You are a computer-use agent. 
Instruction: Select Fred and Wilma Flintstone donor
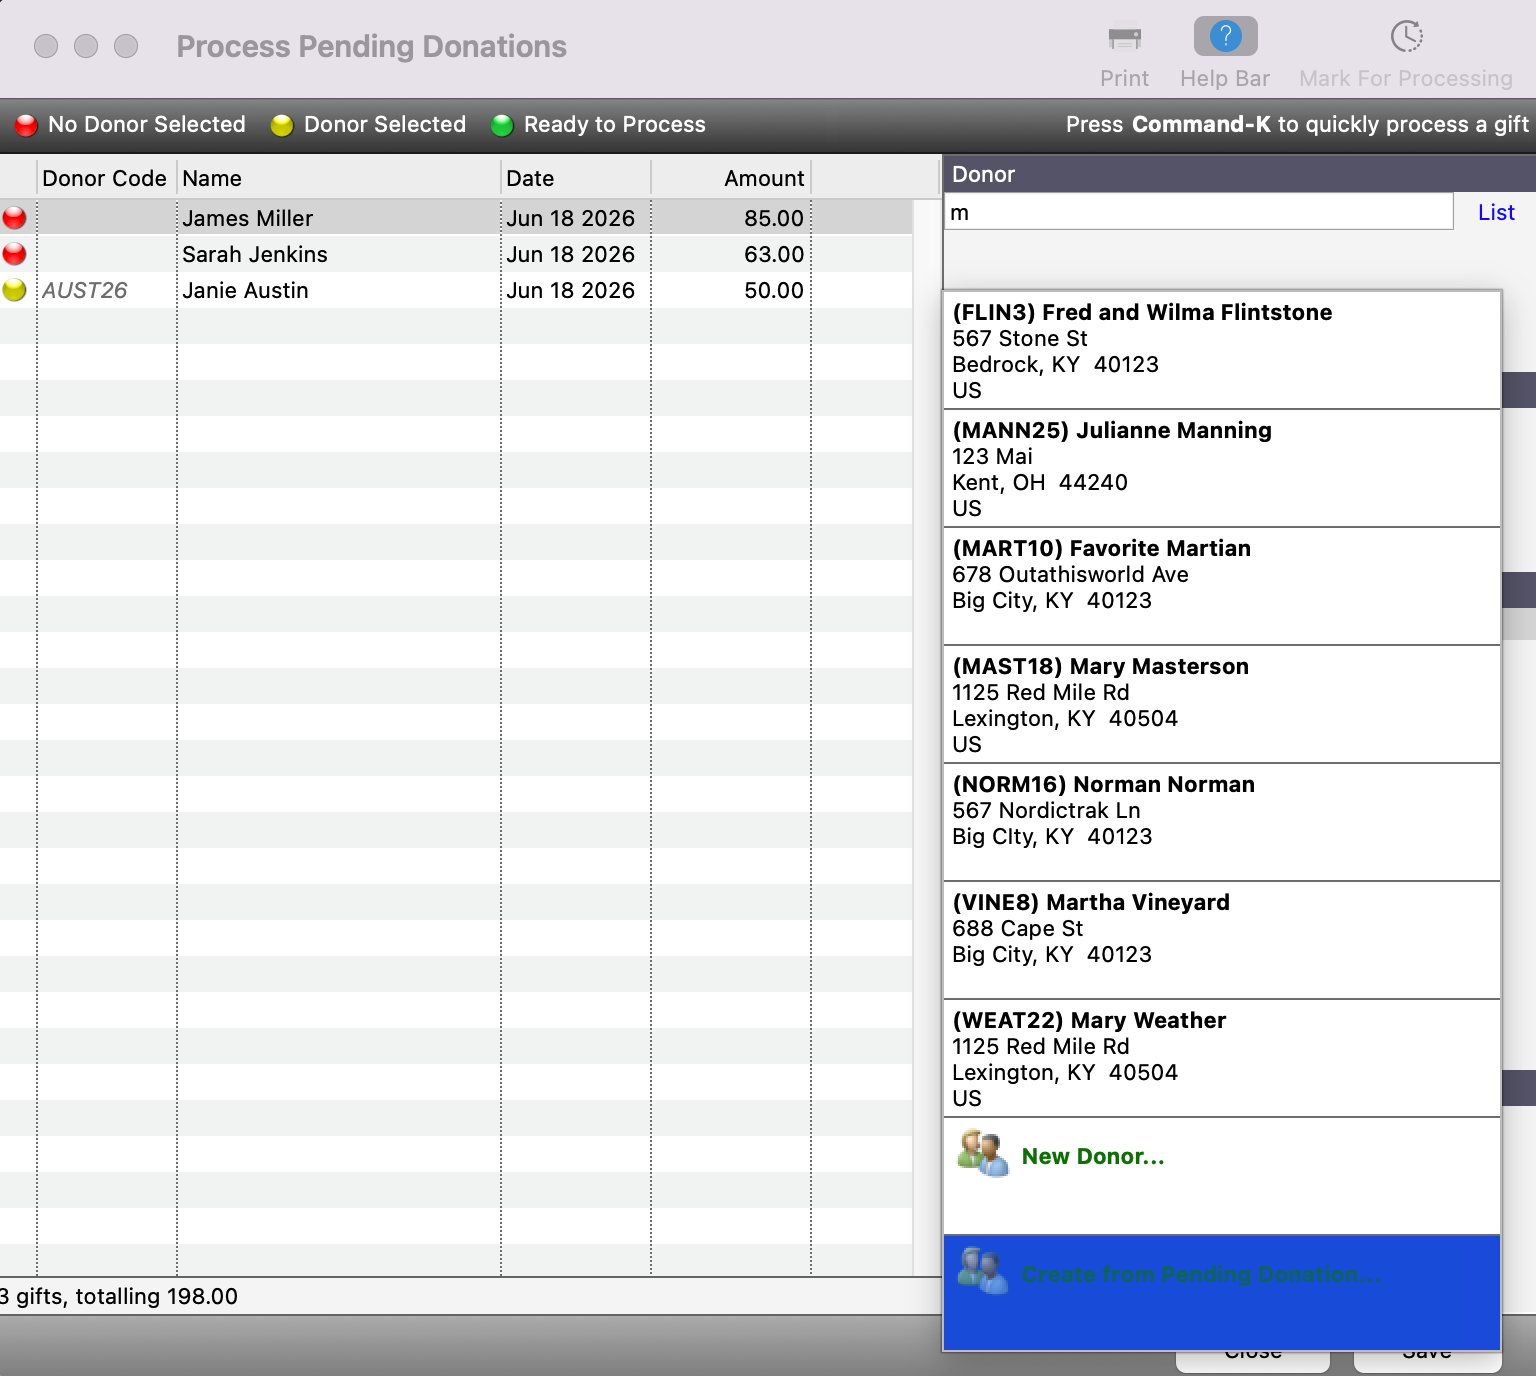pyautogui.click(x=1222, y=350)
